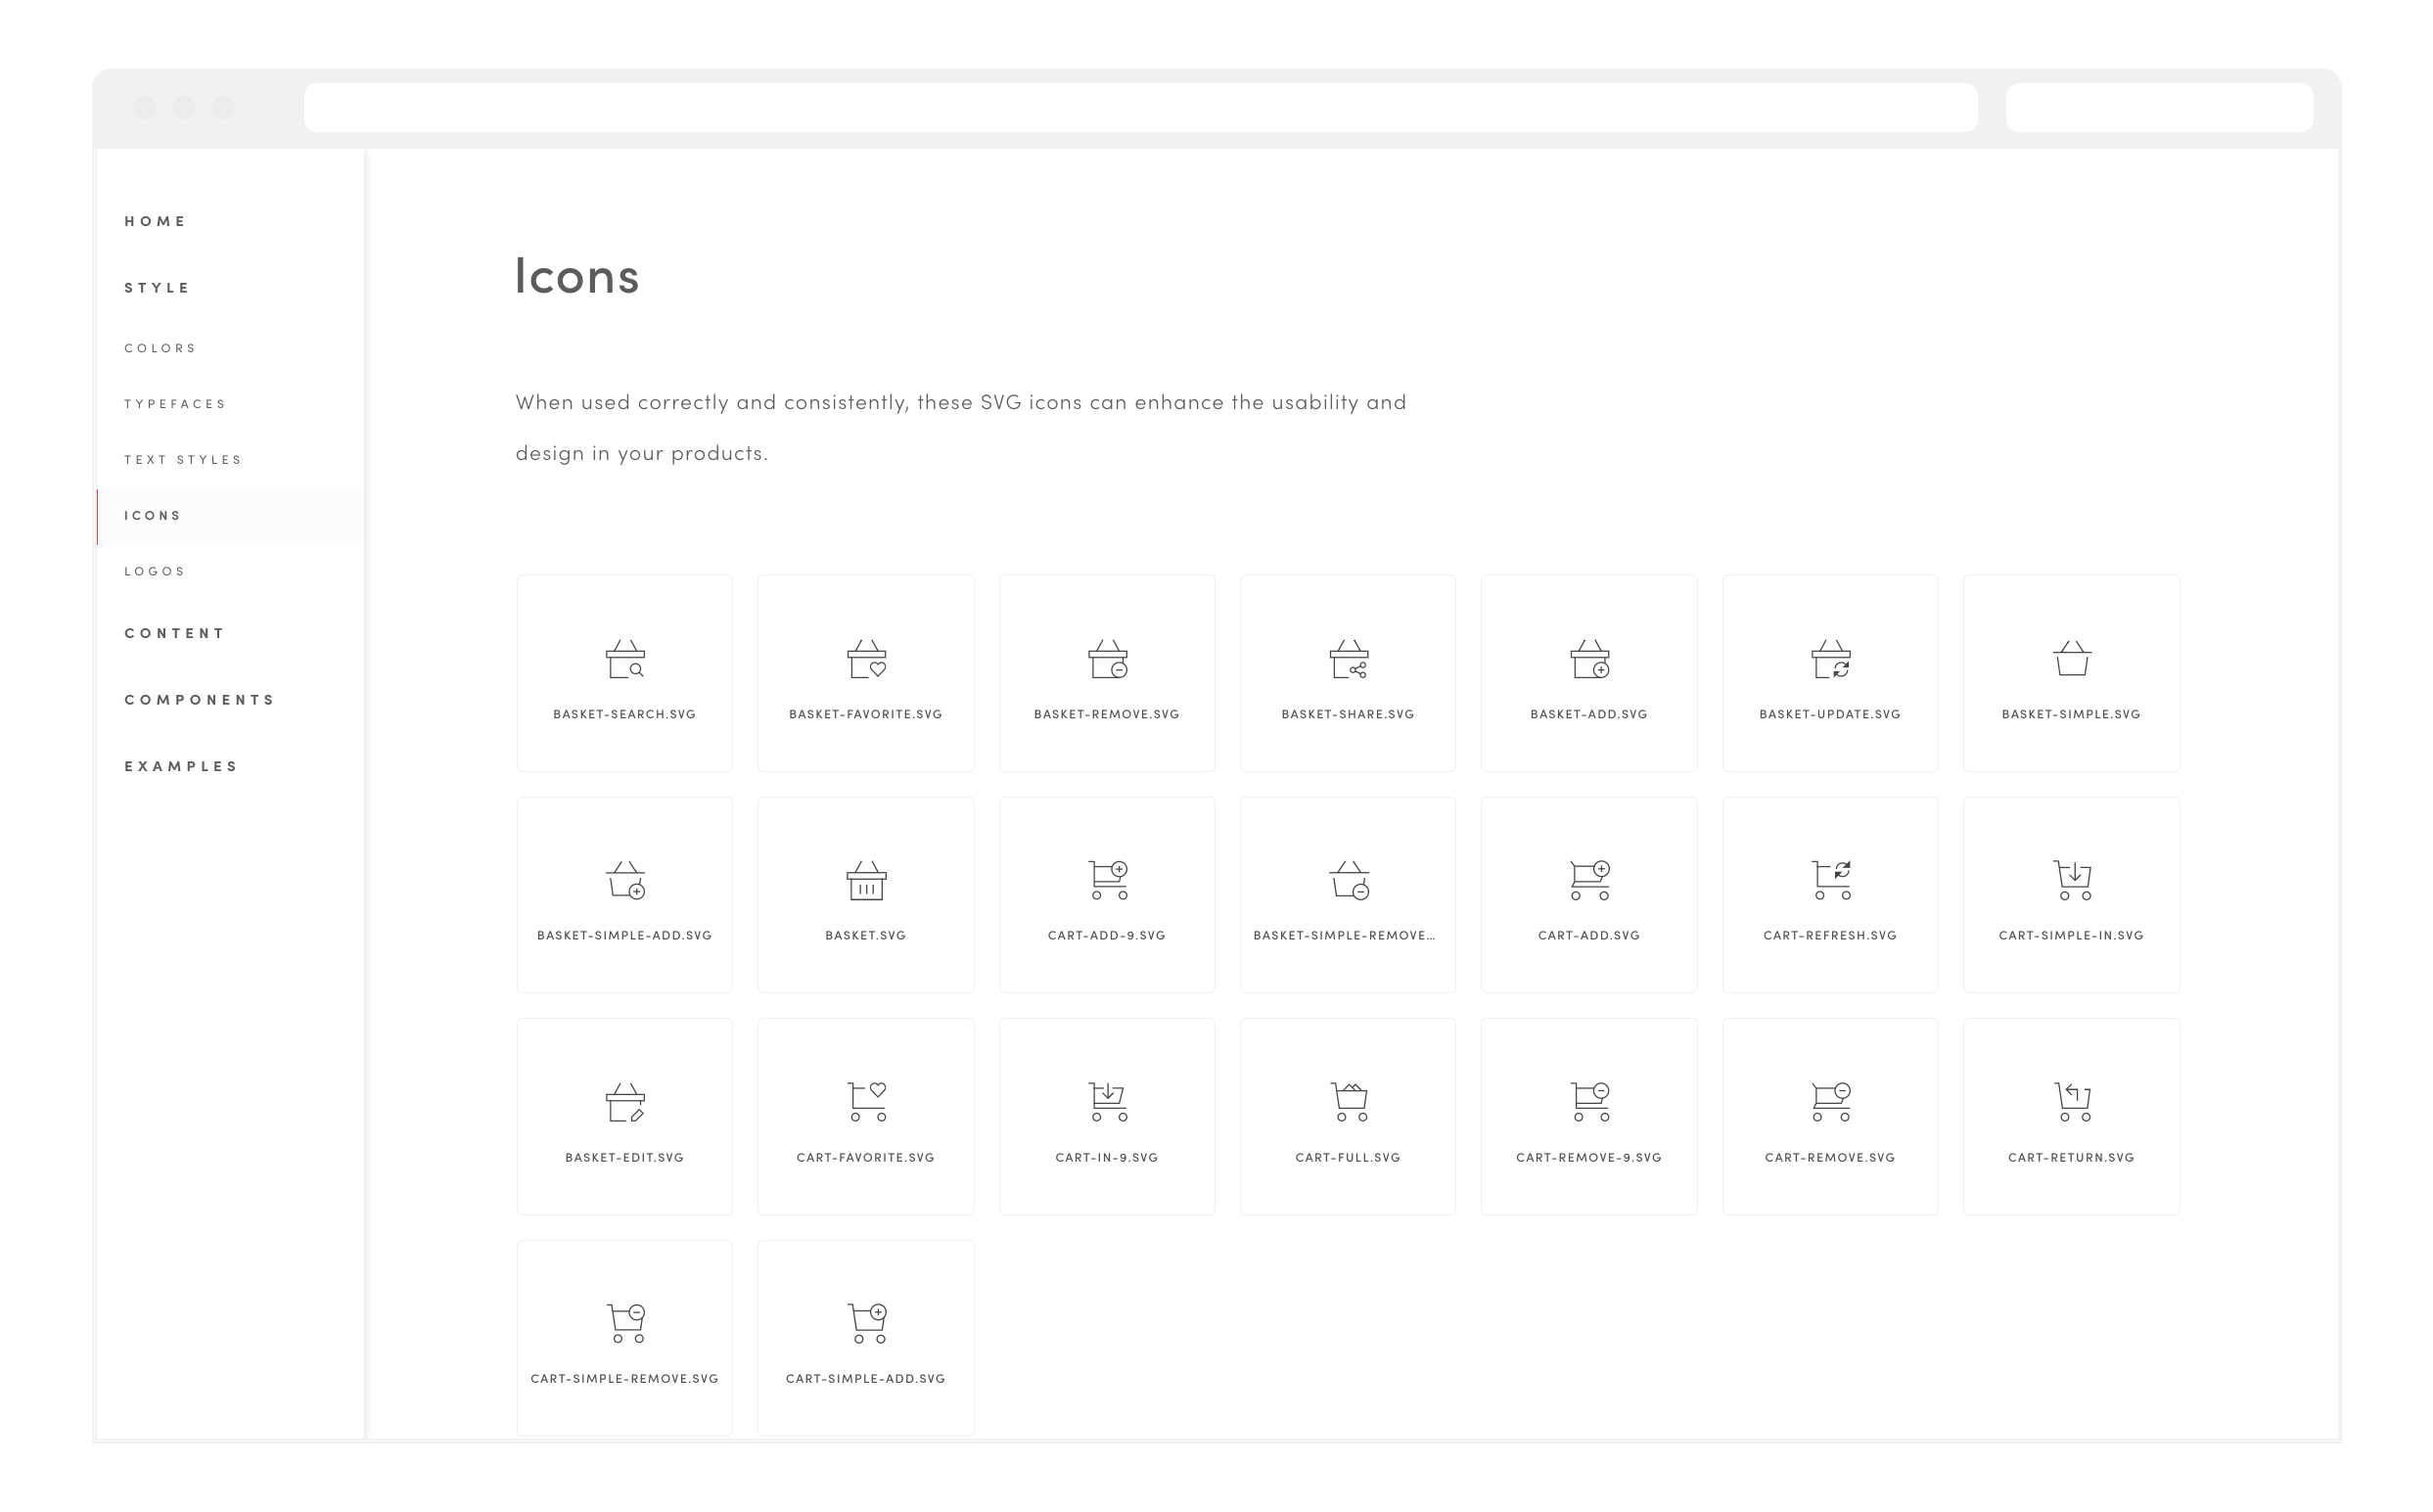Click the cart-add-9 icon
The width and height of the screenshot is (2433, 1512).
[x=1107, y=880]
